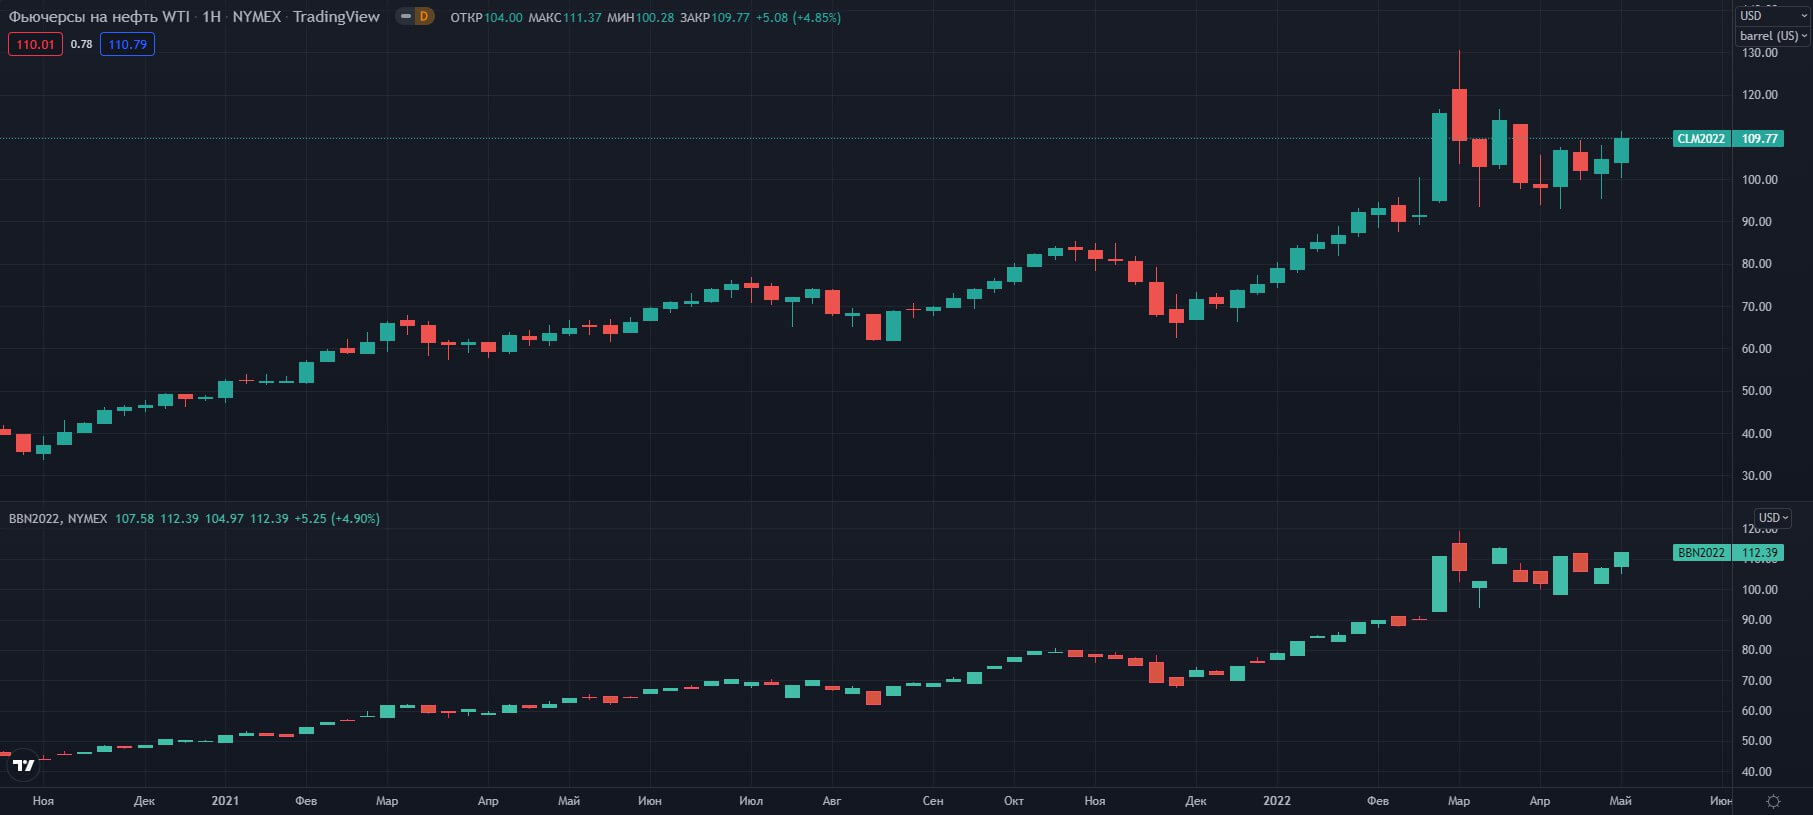
Task: Open chart settings gear icon
Action: (x=1773, y=801)
